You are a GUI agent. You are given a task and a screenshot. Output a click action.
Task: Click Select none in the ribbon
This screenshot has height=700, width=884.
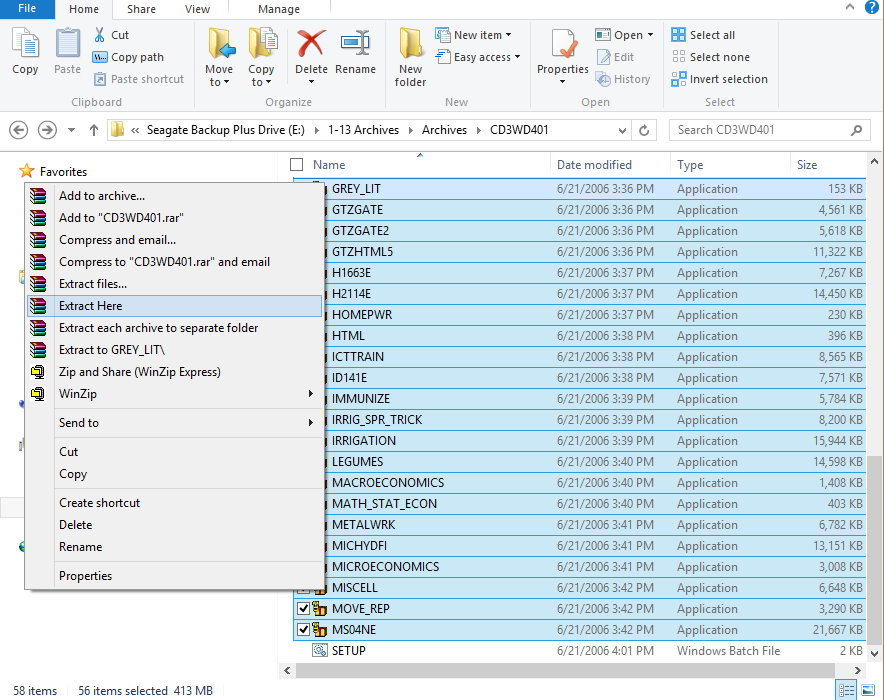[x=719, y=57]
